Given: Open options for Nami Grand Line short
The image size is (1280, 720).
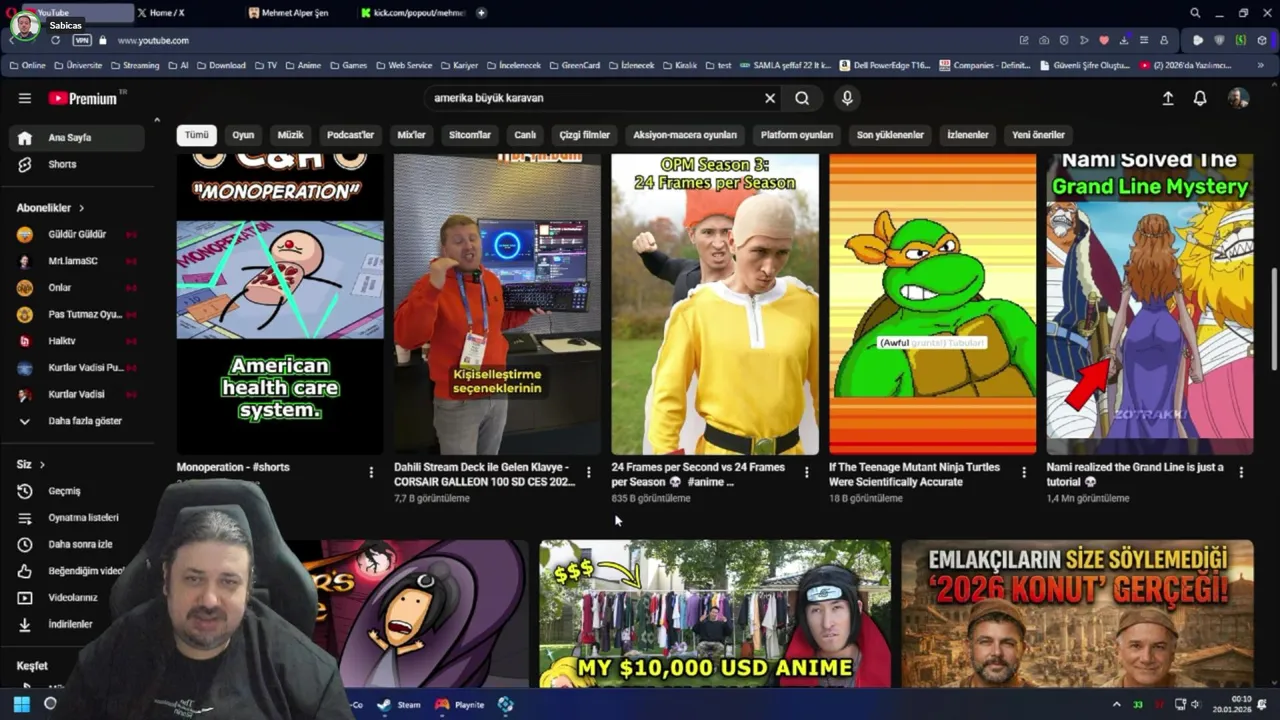Looking at the screenshot, I should coord(1241,472).
